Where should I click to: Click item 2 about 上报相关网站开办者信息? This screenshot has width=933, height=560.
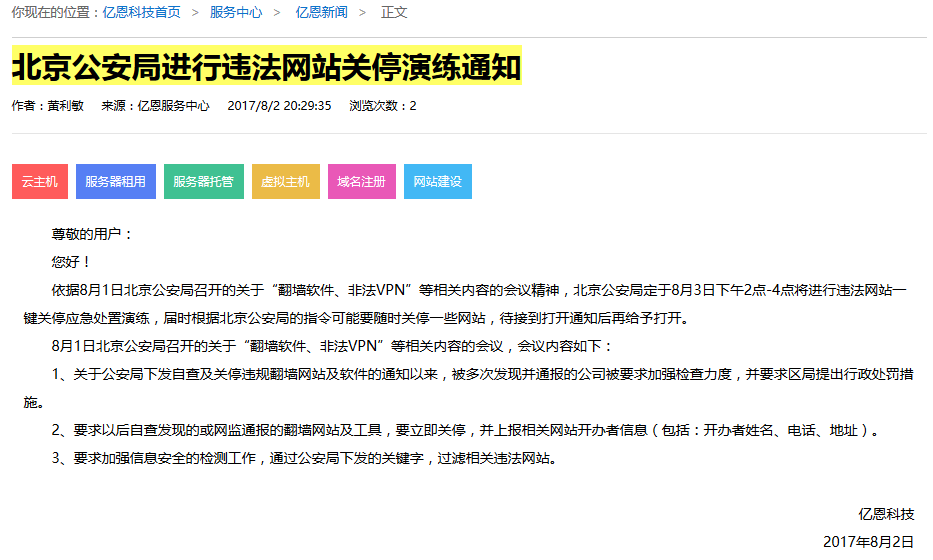tap(465, 430)
